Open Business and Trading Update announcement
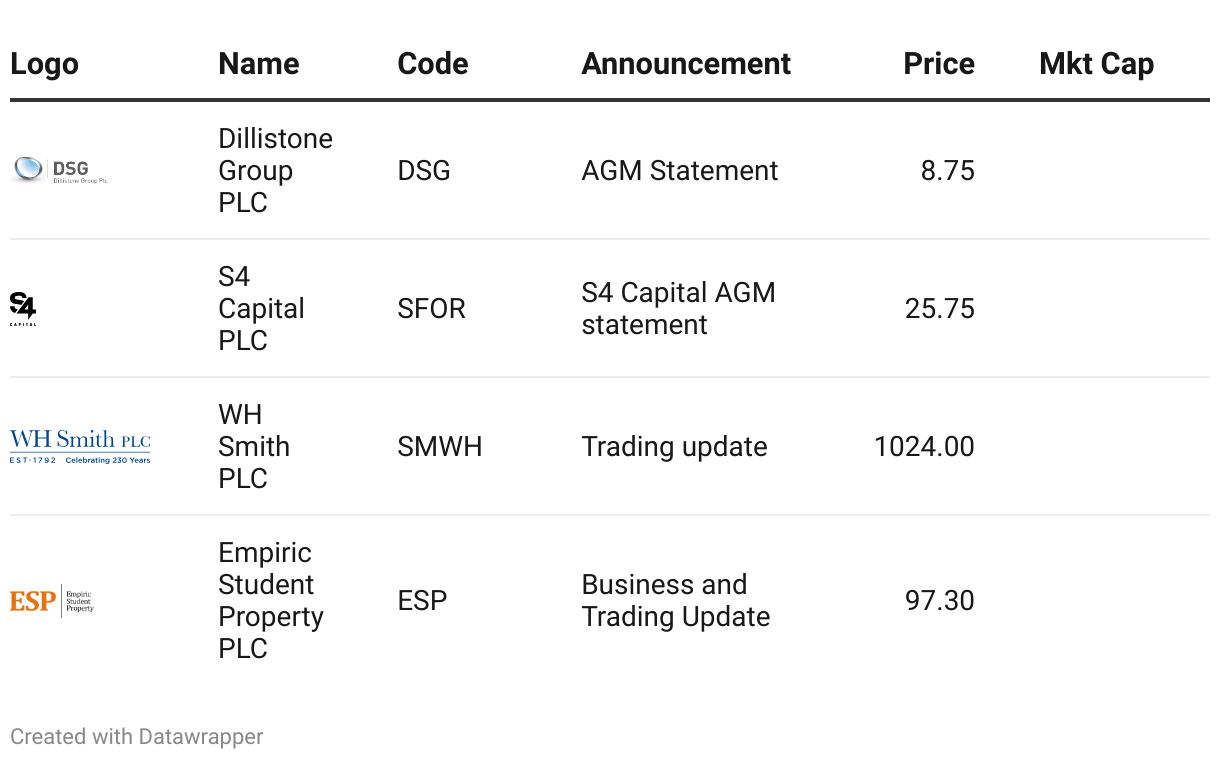Image resolution: width=1220 pixels, height=760 pixels. [675, 600]
